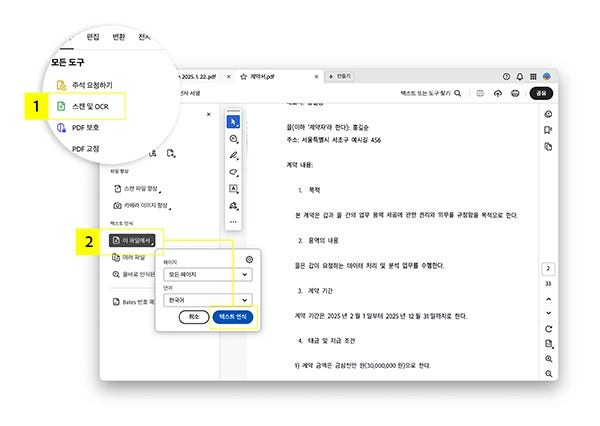Screen dimensions: 600x426
Task: Open more tools ellipsis in toolbar
Action: coord(233,222)
